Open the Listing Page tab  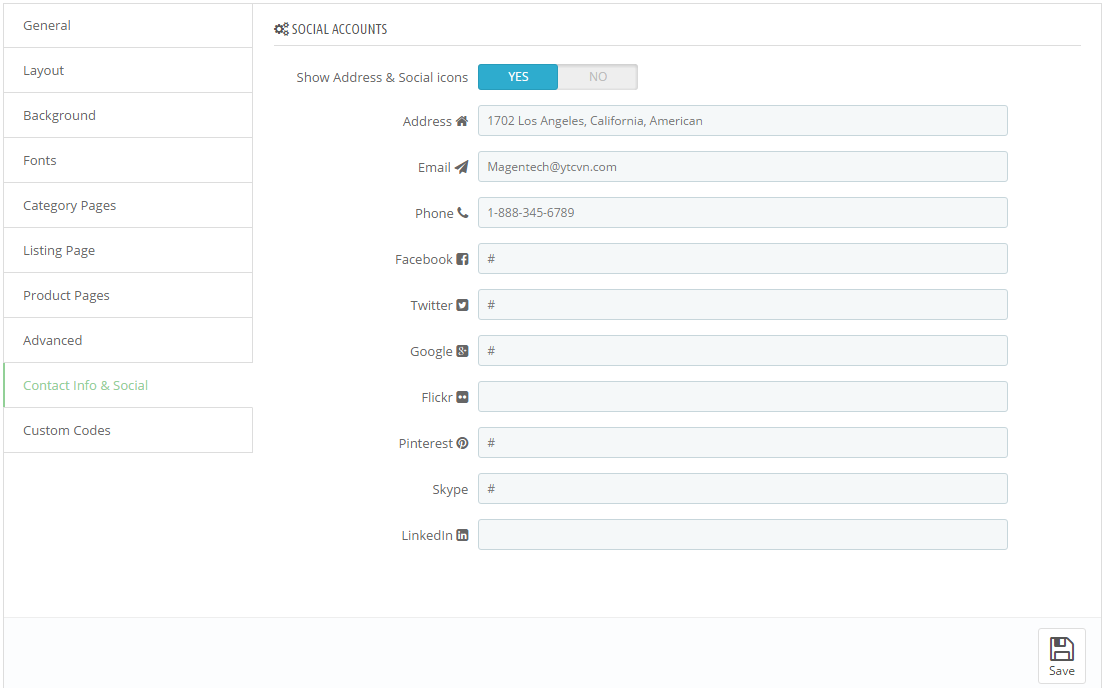[128, 251]
